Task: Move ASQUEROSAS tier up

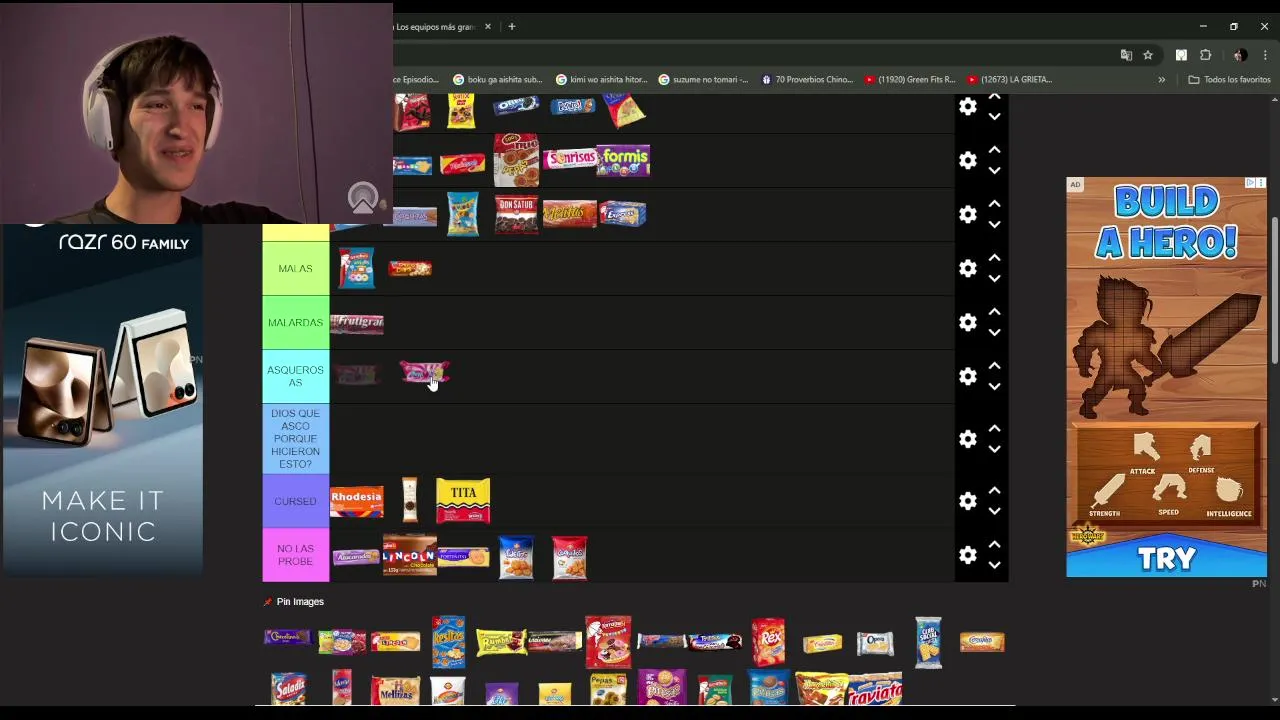Action: click(994, 366)
